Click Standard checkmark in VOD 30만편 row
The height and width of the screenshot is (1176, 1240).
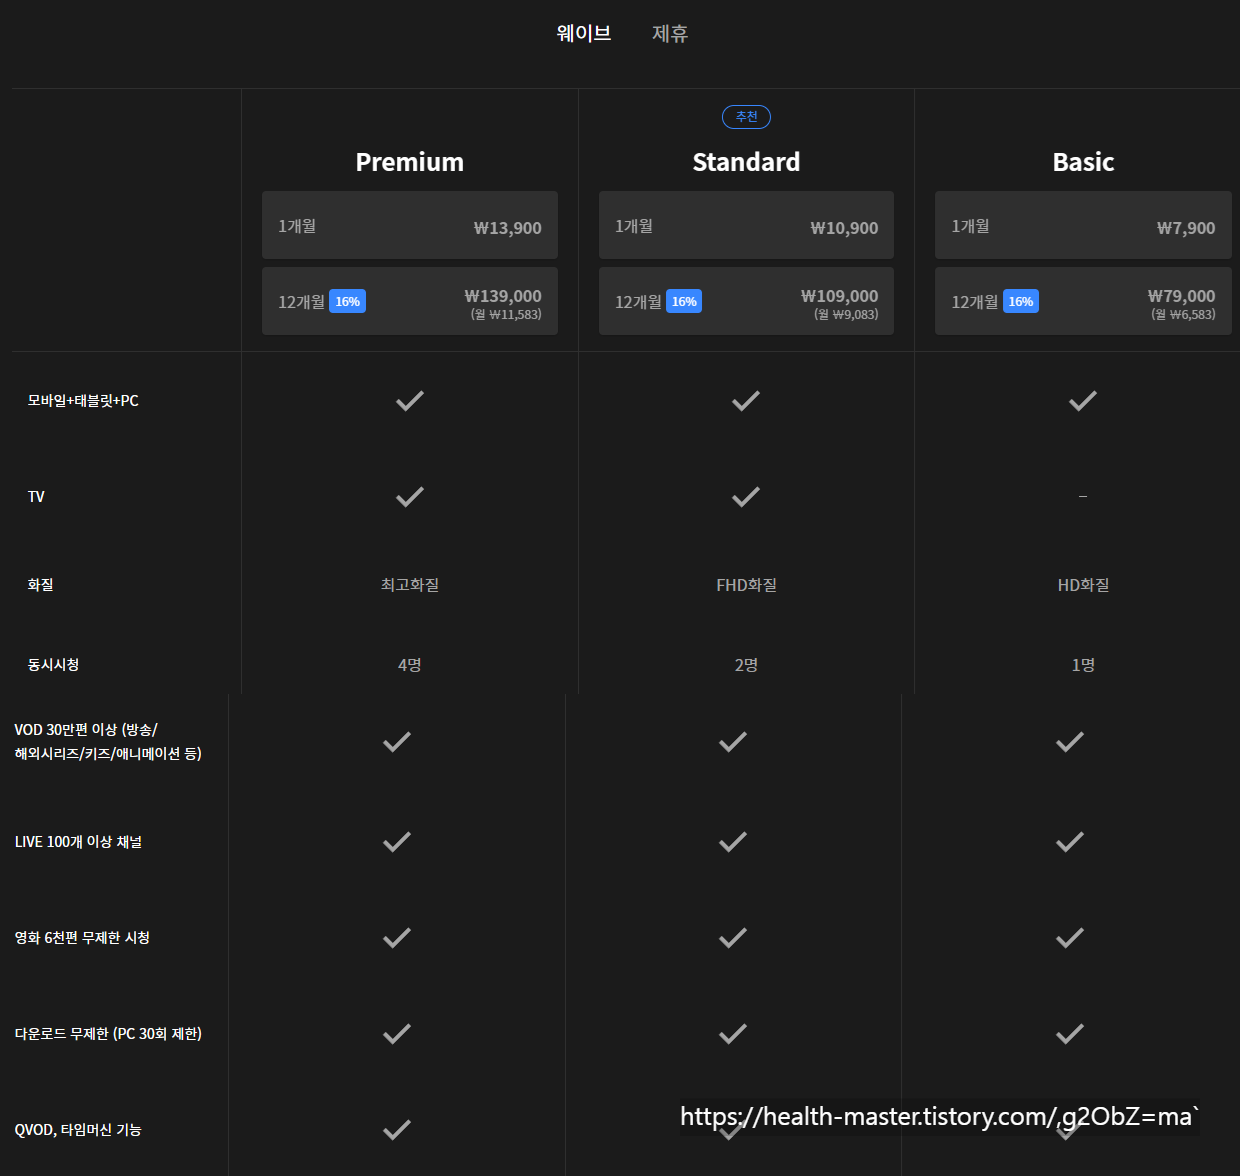[x=733, y=742]
